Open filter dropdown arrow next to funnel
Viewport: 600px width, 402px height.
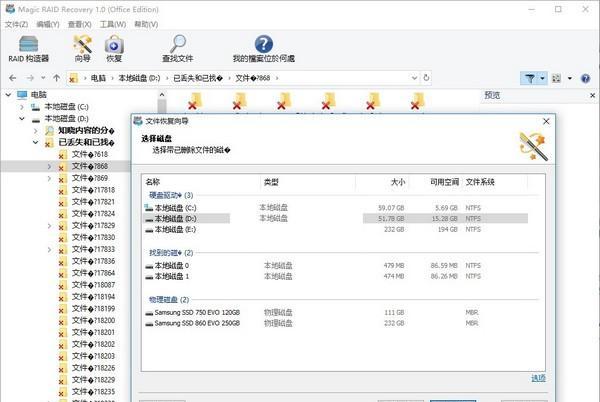pos(543,78)
